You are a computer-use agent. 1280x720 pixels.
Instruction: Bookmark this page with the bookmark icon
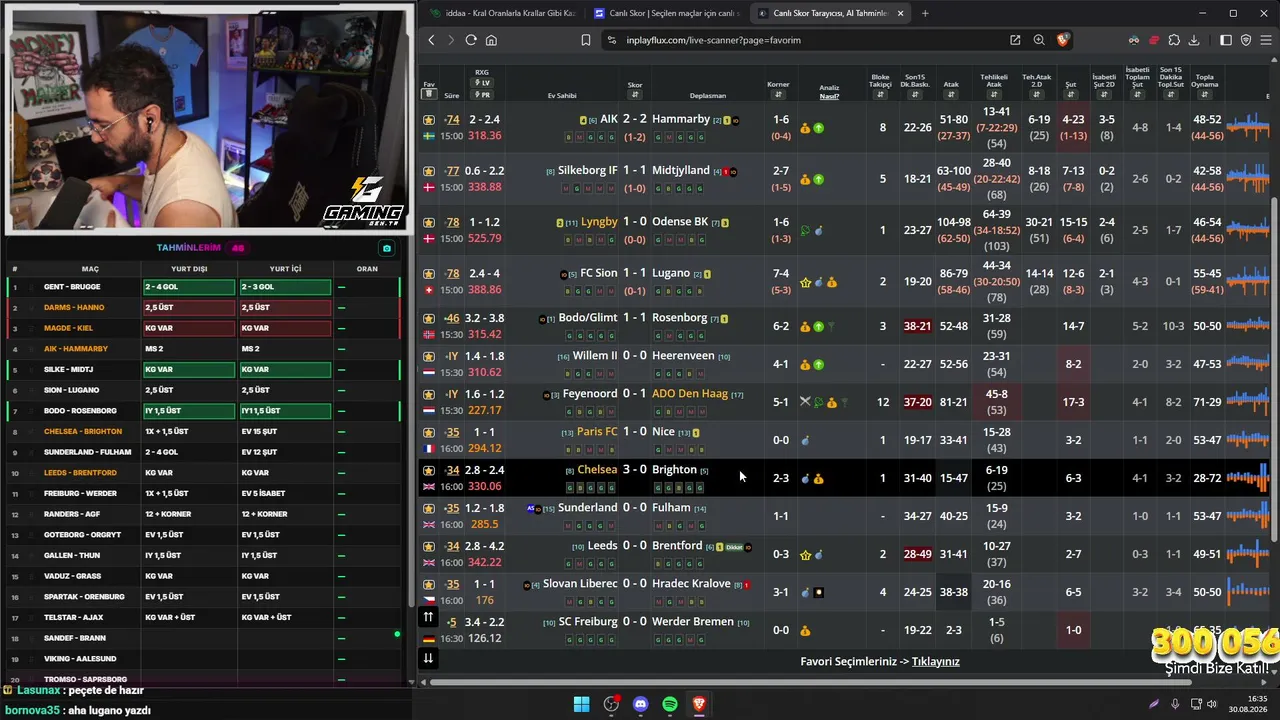click(x=586, y=40)
